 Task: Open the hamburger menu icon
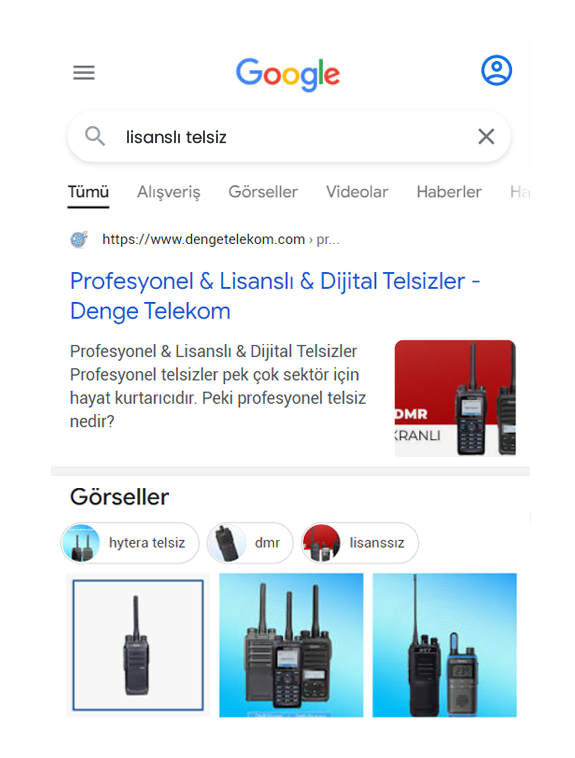click(x=84, y=73)
